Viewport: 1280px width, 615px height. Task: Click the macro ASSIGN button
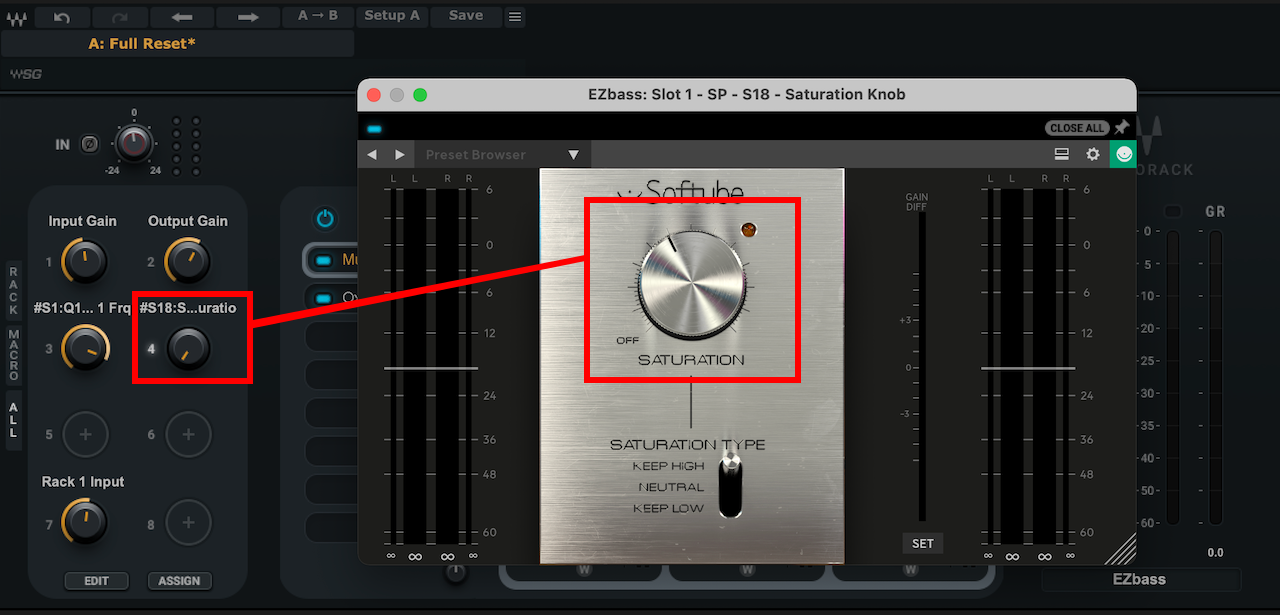(180, 581)
